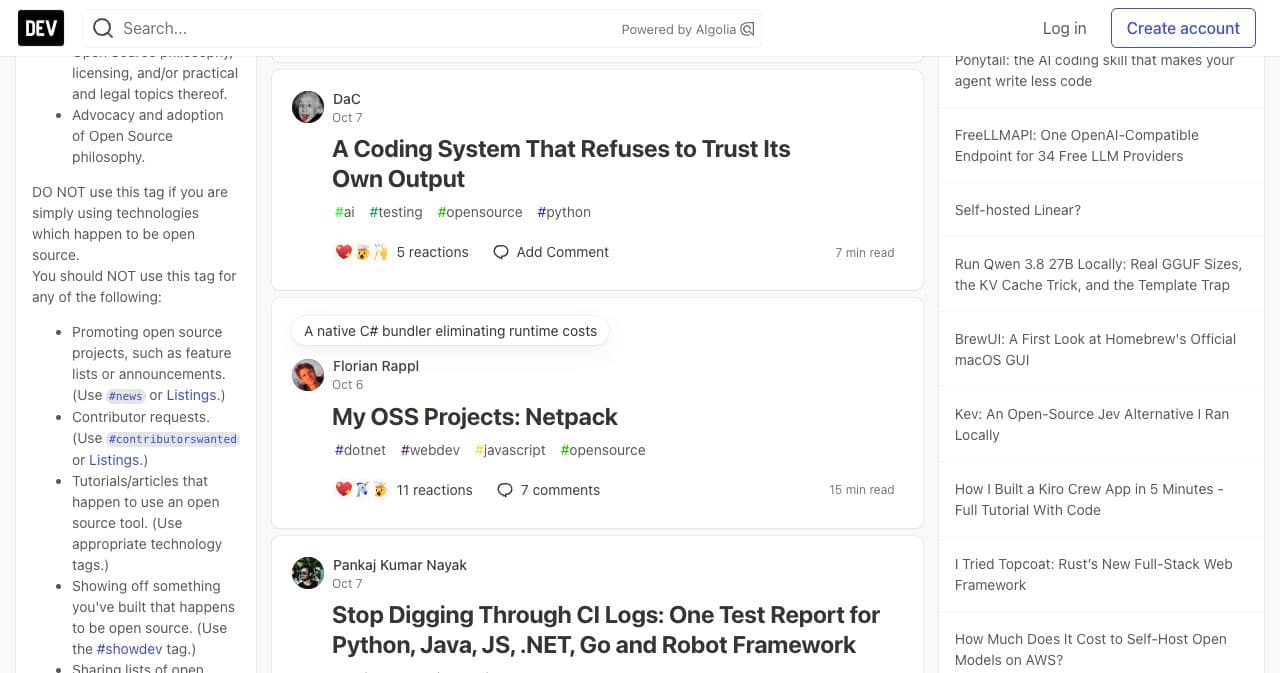View Pankaj Kumar Nayak's avatar
Screen dimensions: 1280x673
pos(308,573)
